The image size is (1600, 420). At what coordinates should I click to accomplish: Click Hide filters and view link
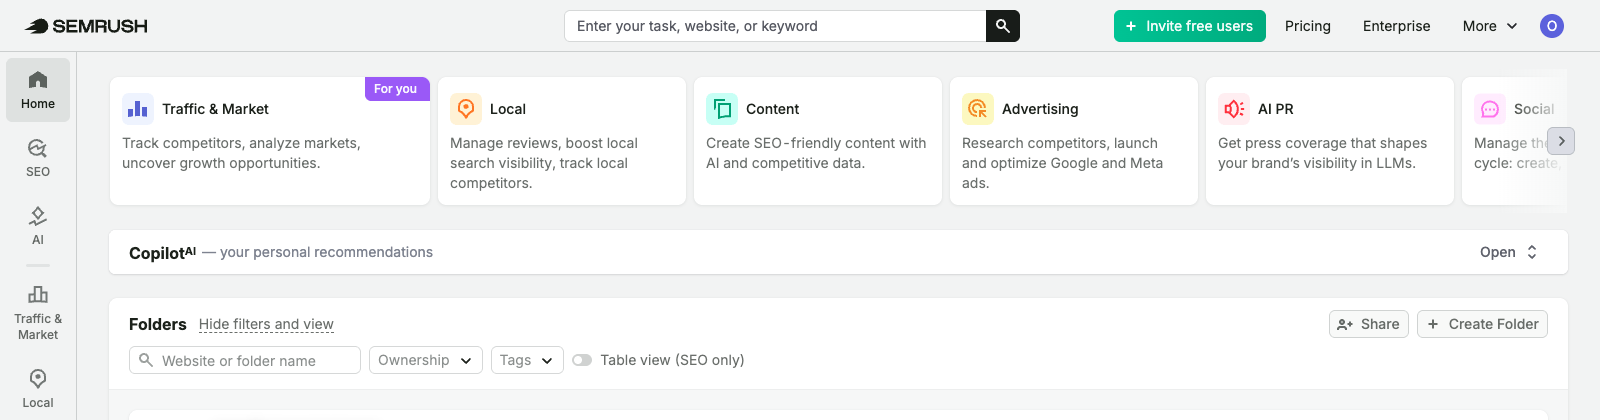click(266, 324)
